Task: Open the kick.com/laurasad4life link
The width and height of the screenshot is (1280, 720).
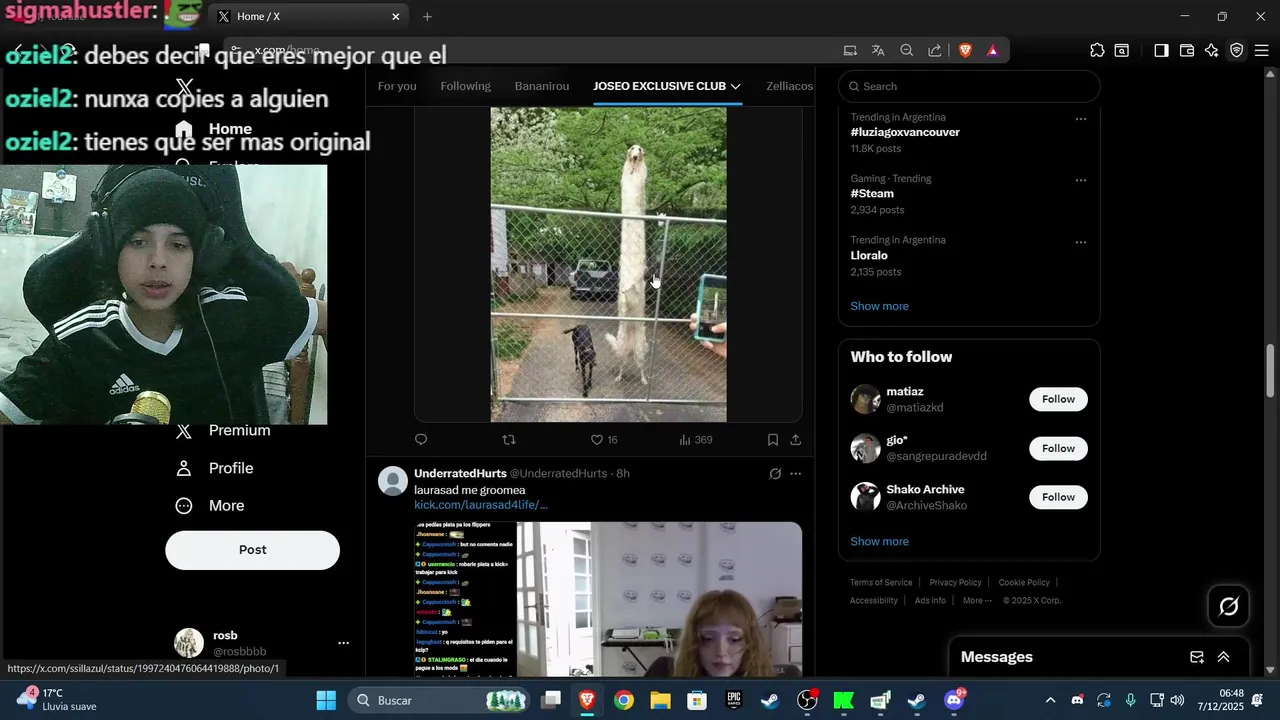Action: point(481,505)
